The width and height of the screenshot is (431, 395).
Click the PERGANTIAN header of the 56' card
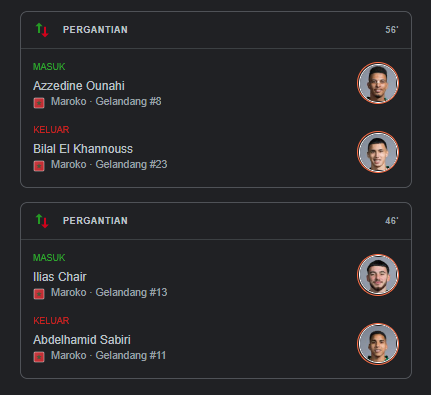pos(95,30)
